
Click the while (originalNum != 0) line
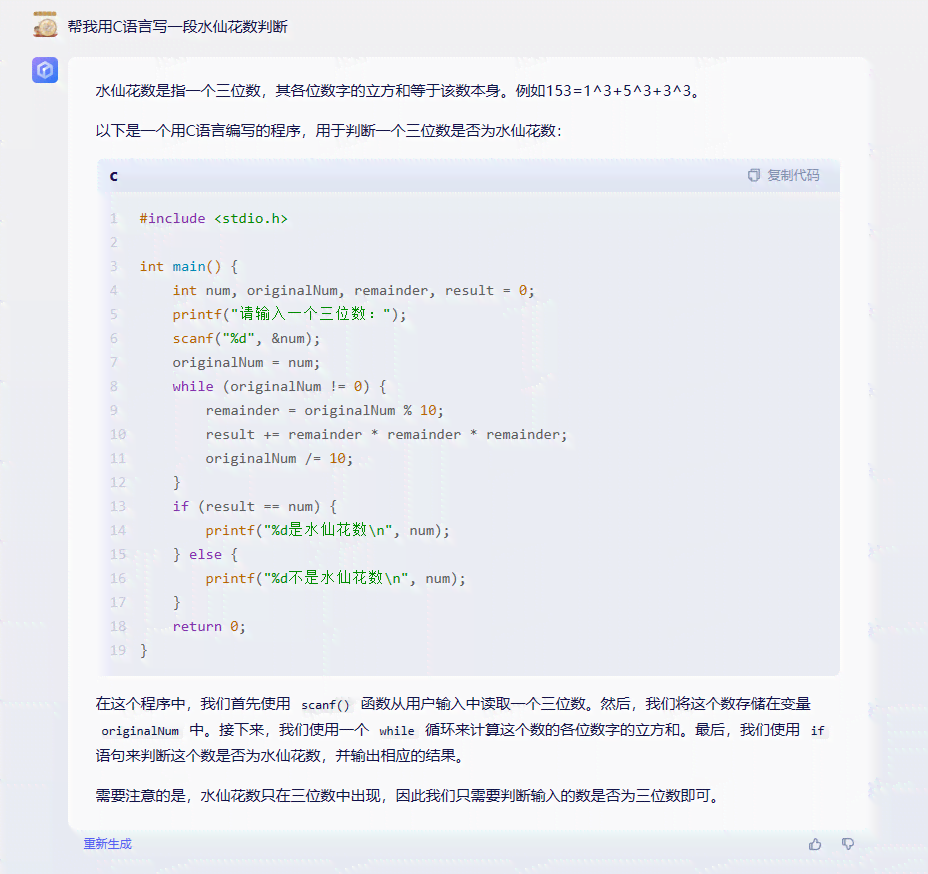point(279,386)
